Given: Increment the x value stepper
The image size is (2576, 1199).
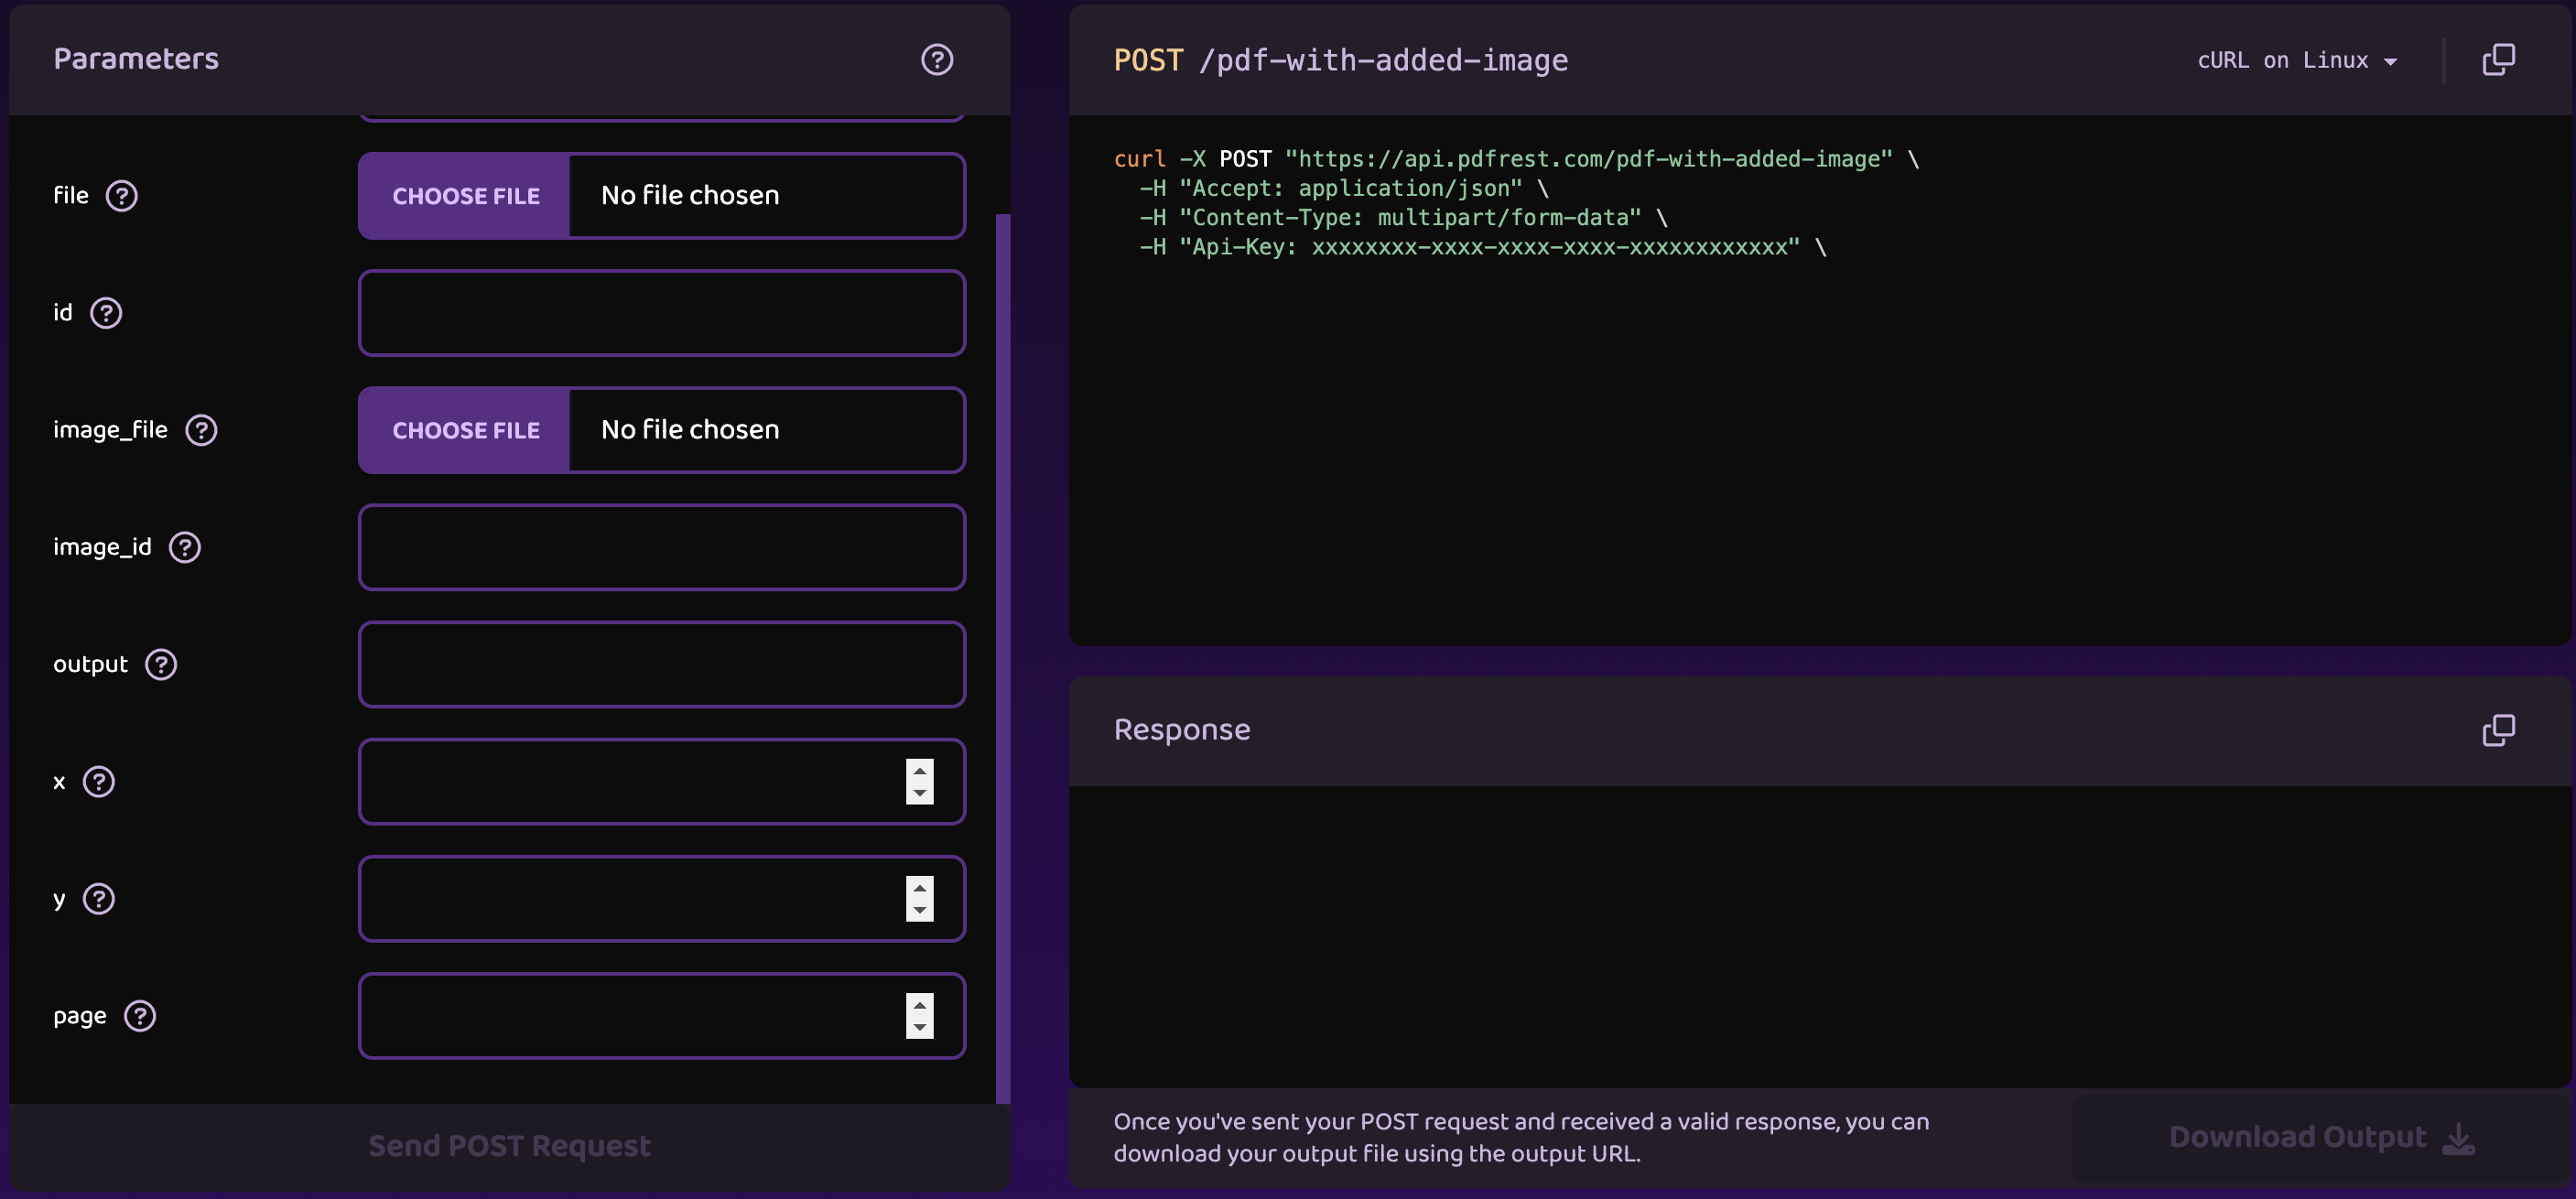Looking at the screenshot, I should point(919,771).
